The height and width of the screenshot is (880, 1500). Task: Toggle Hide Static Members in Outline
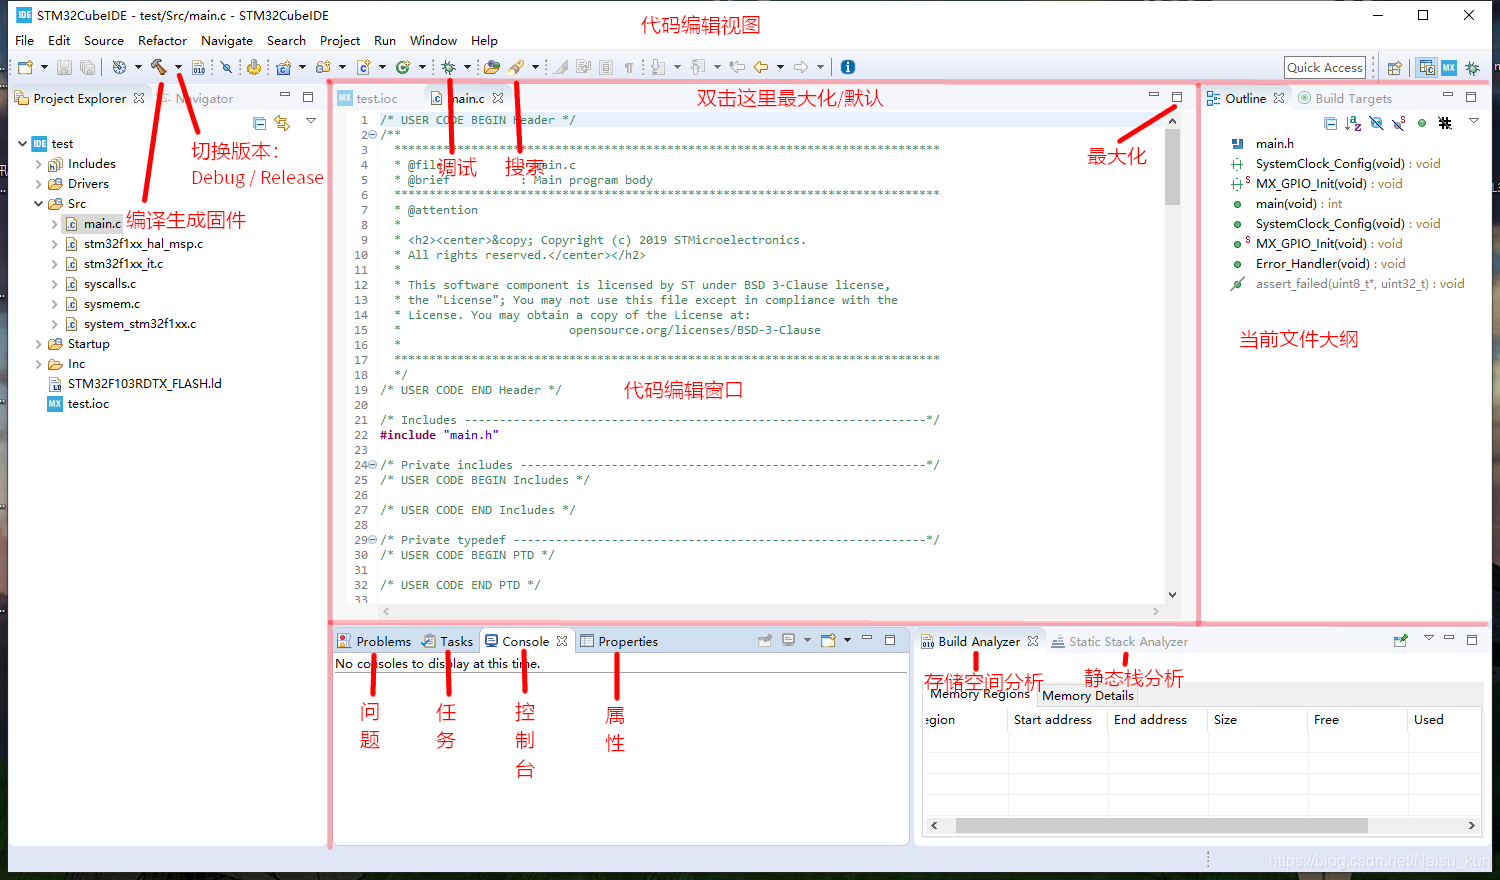1399,123
